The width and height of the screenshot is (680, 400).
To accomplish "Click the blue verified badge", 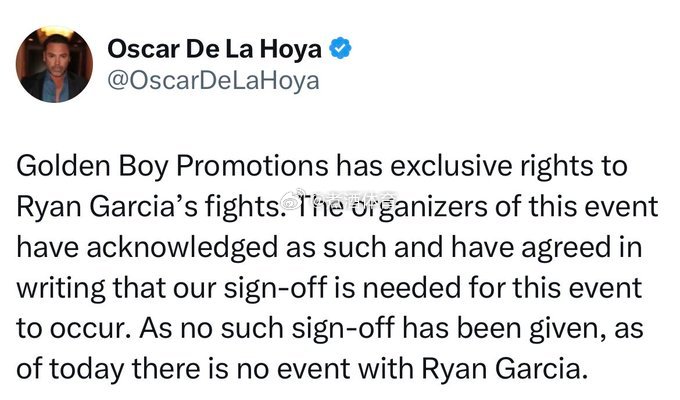I will [x=340, y=48].
